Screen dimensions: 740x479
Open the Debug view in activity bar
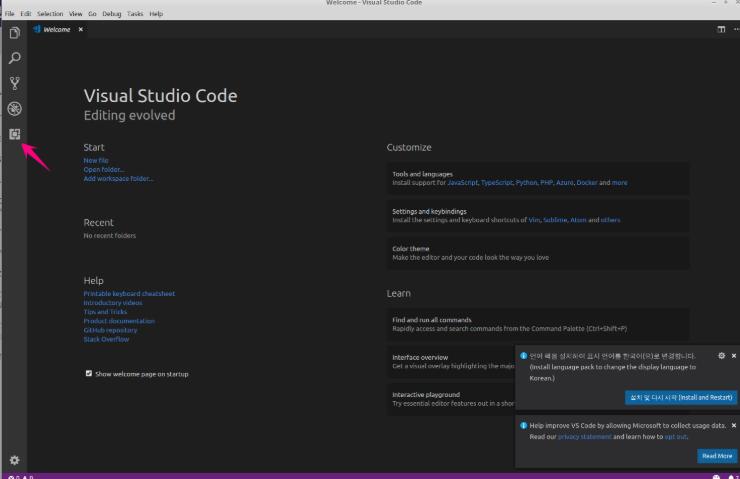[15, 109]
